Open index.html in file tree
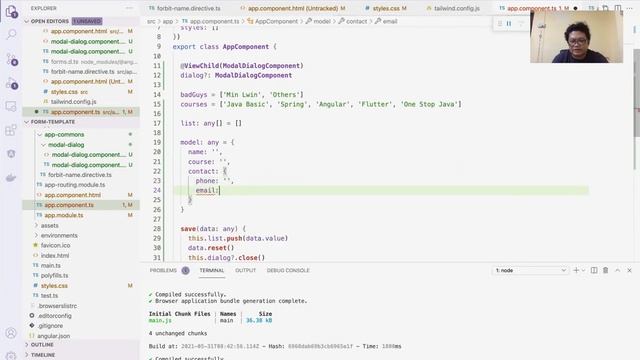This screenshot has height=360, width=640. point(55,256)
